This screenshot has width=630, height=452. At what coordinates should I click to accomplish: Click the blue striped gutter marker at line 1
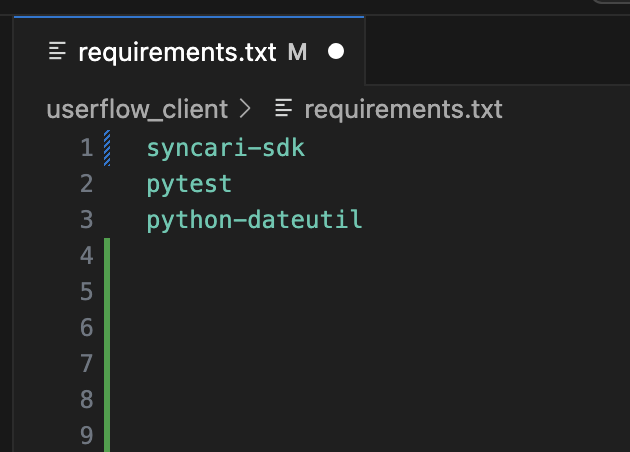(107, 148)
